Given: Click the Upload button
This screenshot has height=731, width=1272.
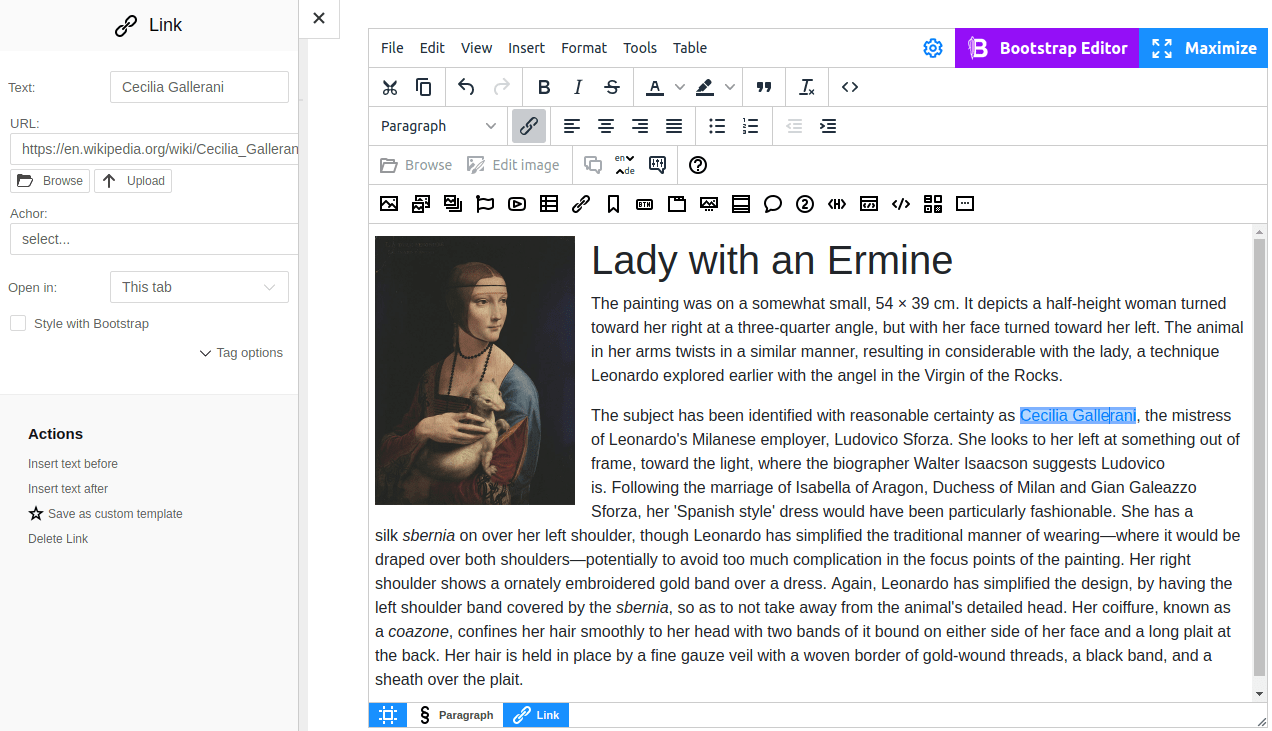Looking at the screenshot, I should pyautogui.click(x=133, y=181).
